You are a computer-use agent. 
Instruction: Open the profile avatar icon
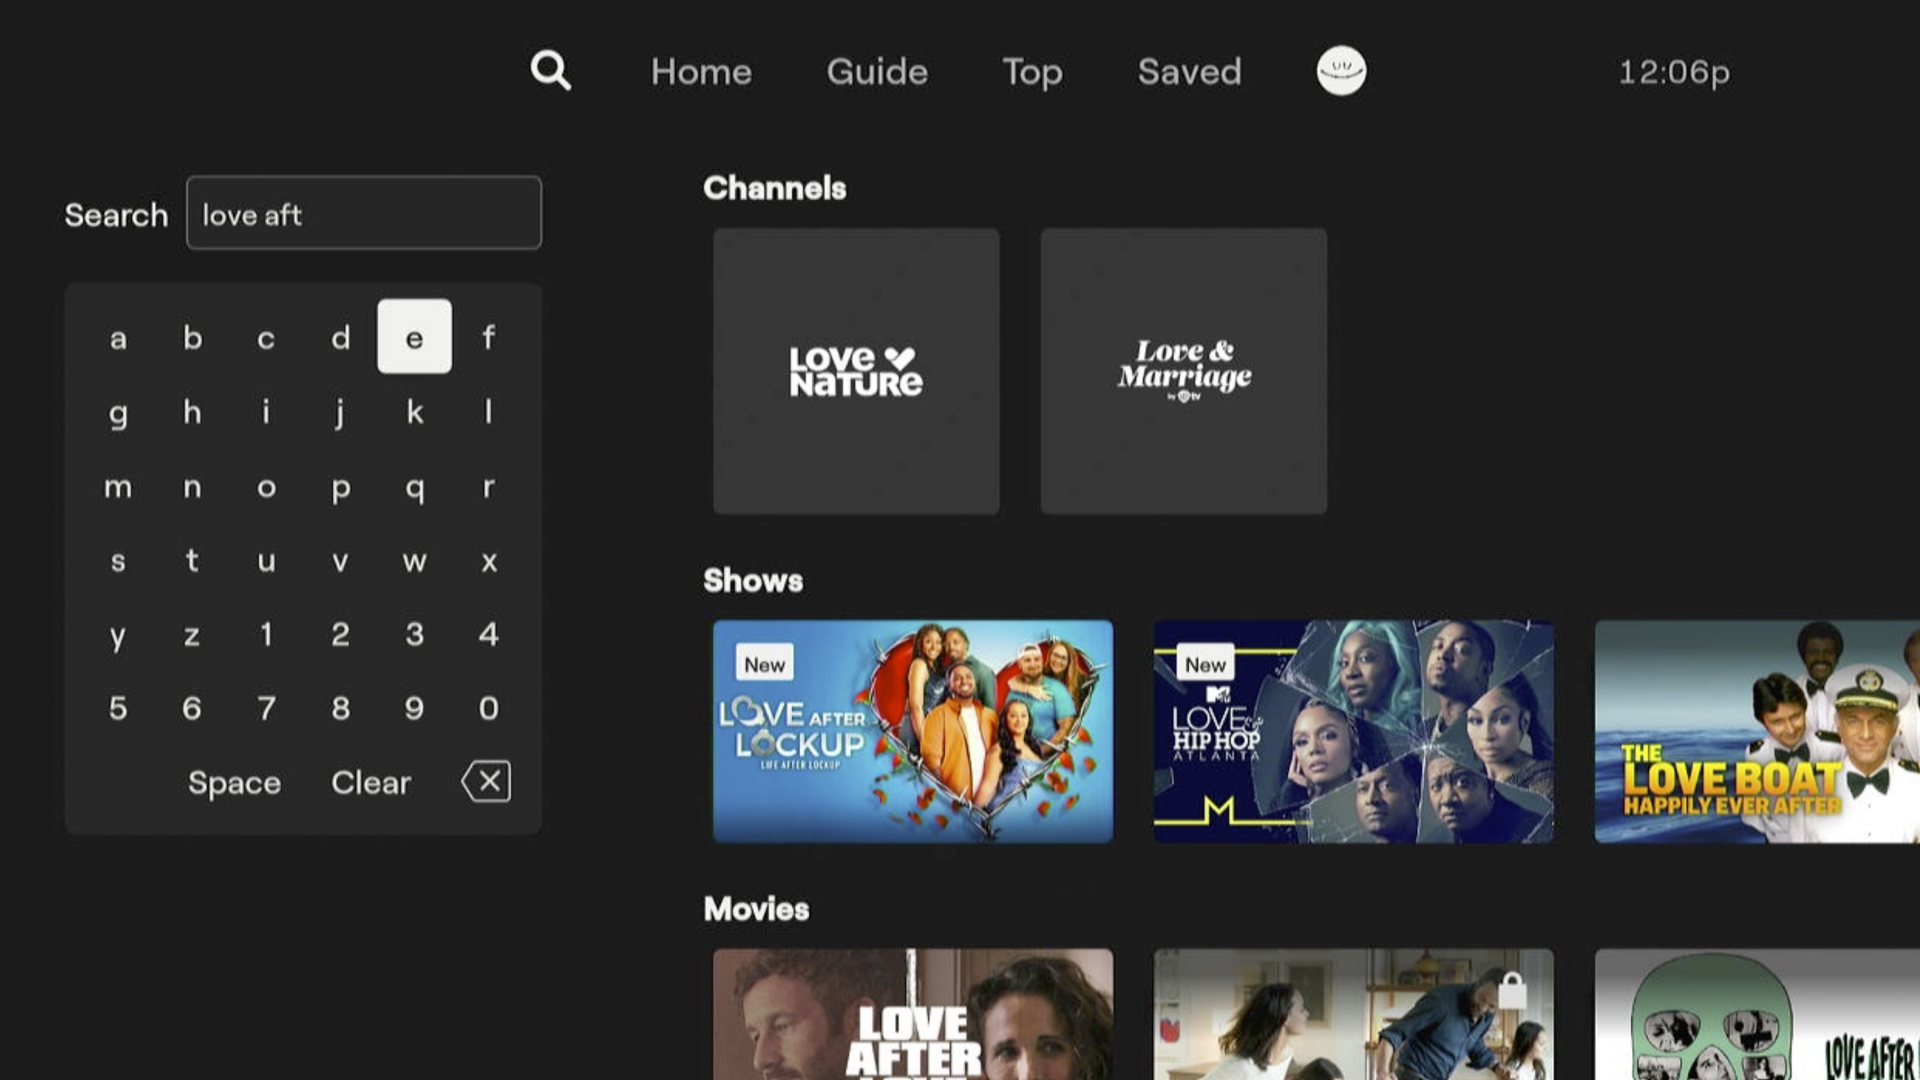pos(1341,71)
